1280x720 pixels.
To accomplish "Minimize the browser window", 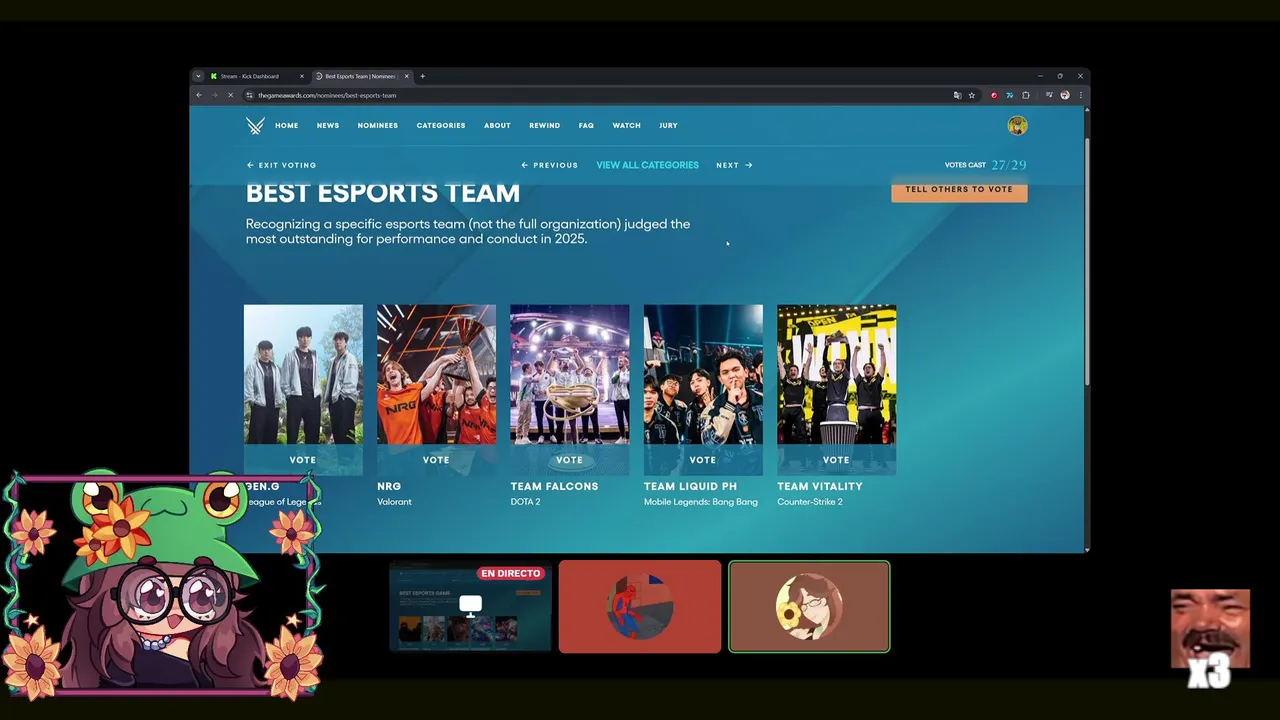I will pos(1040,76).
